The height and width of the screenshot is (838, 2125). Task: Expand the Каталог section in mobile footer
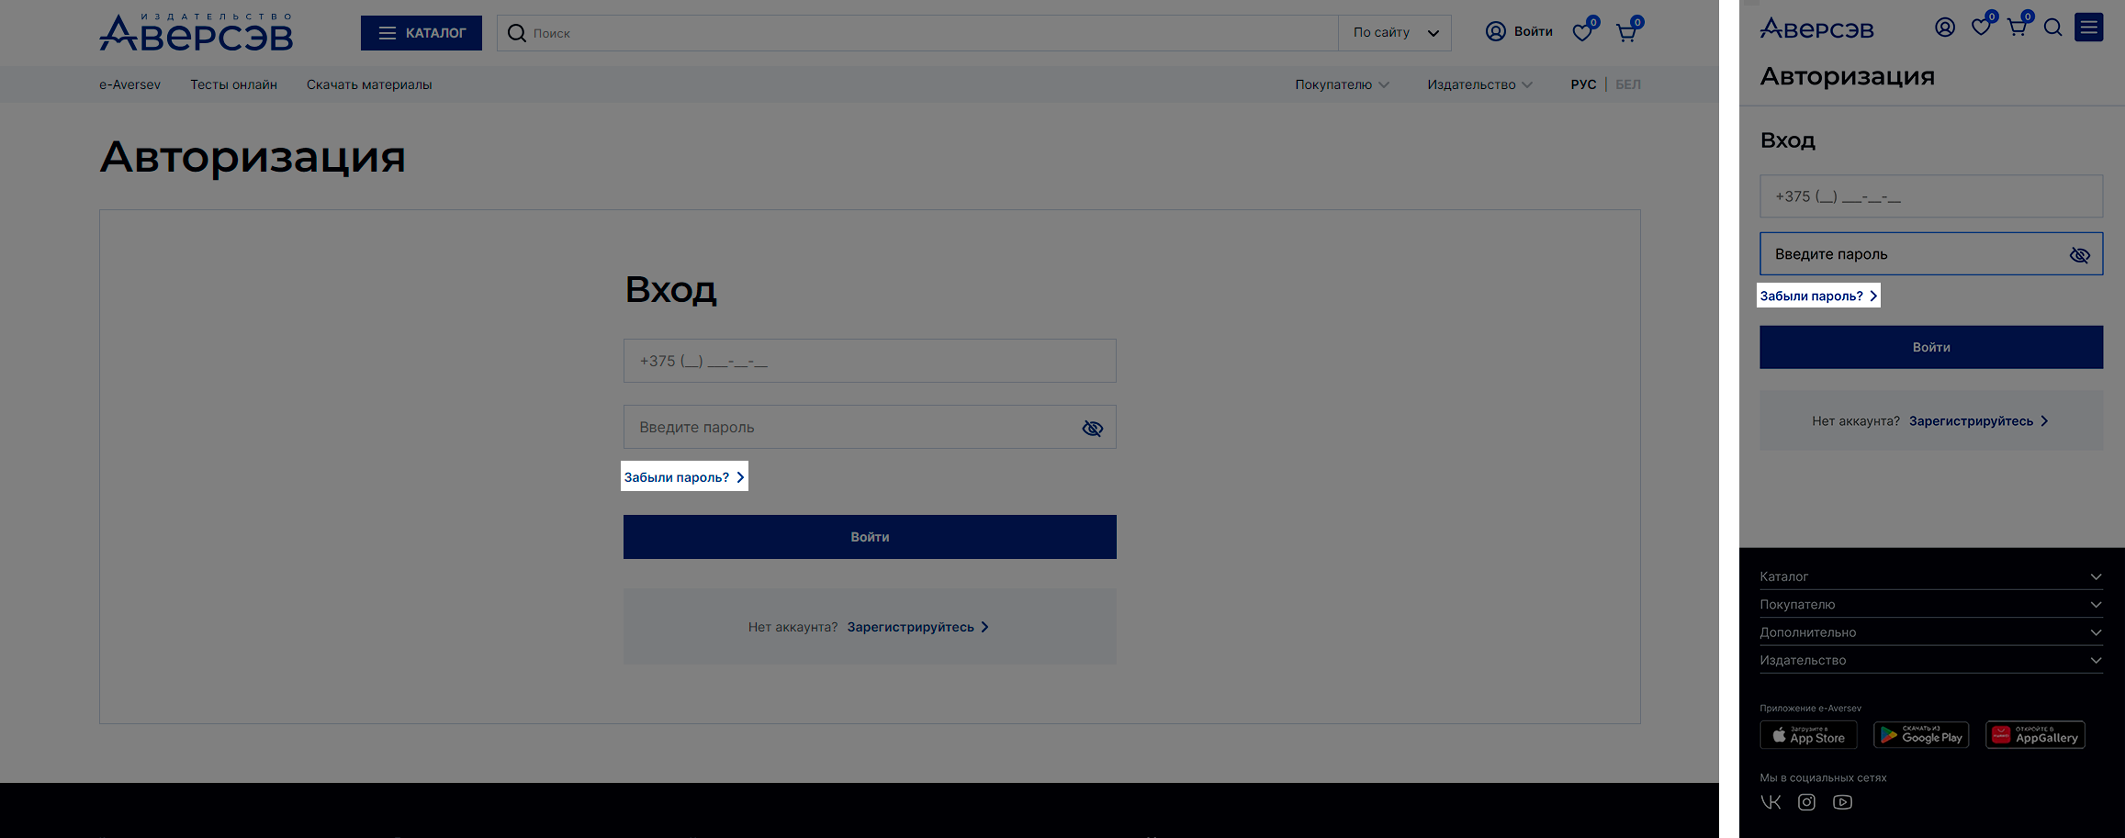pyautogui.click(x=1930, y=577)
